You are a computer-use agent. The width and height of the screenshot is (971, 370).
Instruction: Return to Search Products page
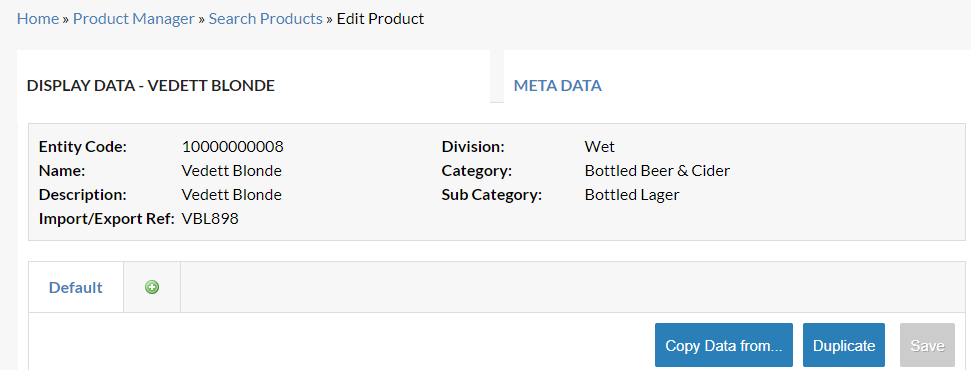coord(266,19)
